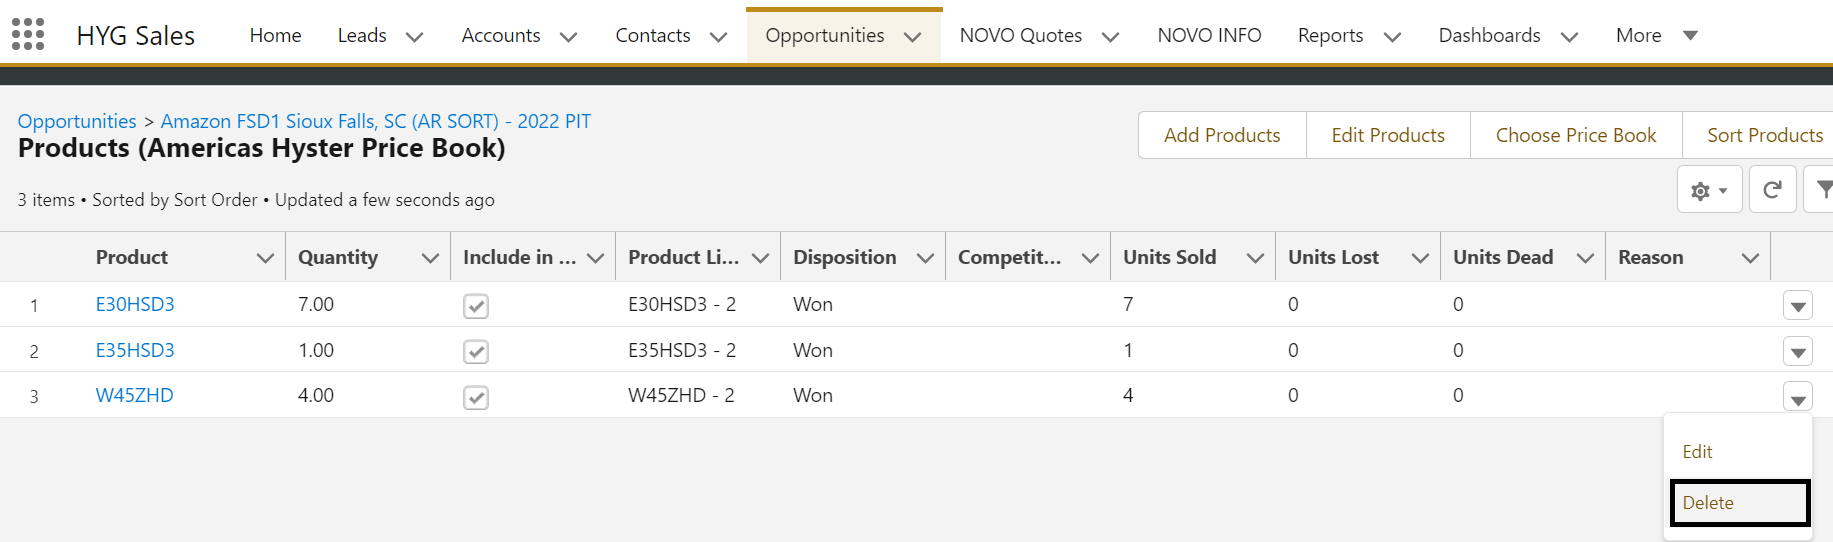
Task: Open row actions for E35HSD3
Action: tap(1797, 352)
